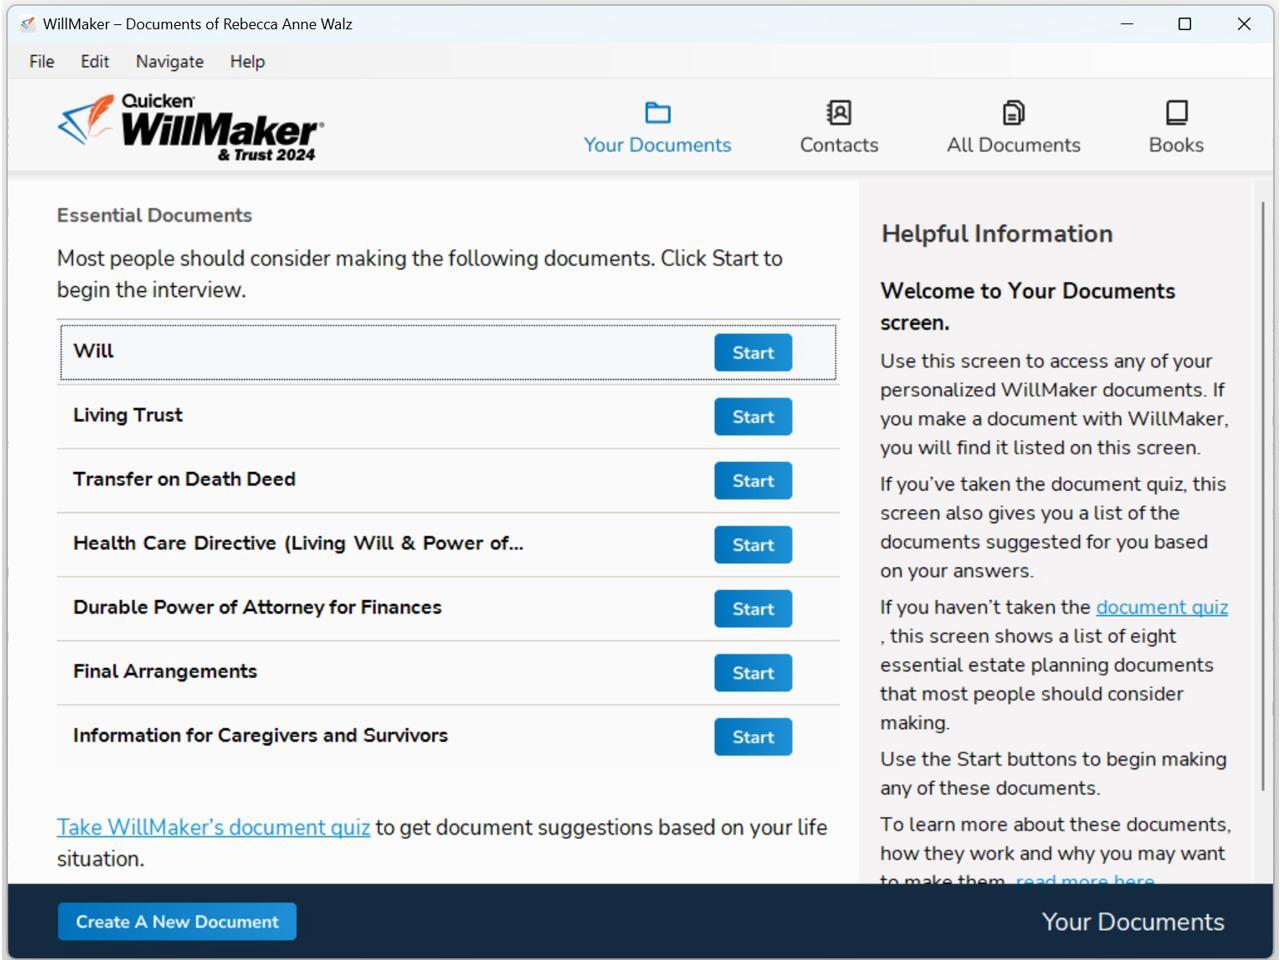Click the WillMaker title bar app icon
This screenshot has height=960, width=1280.
tap(27, 24)
